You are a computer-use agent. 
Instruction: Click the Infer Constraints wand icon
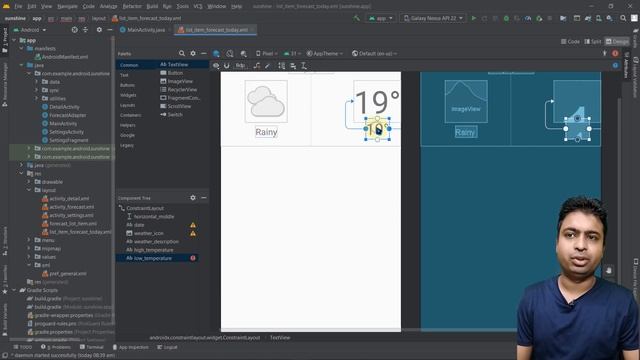tap(267, 66)
